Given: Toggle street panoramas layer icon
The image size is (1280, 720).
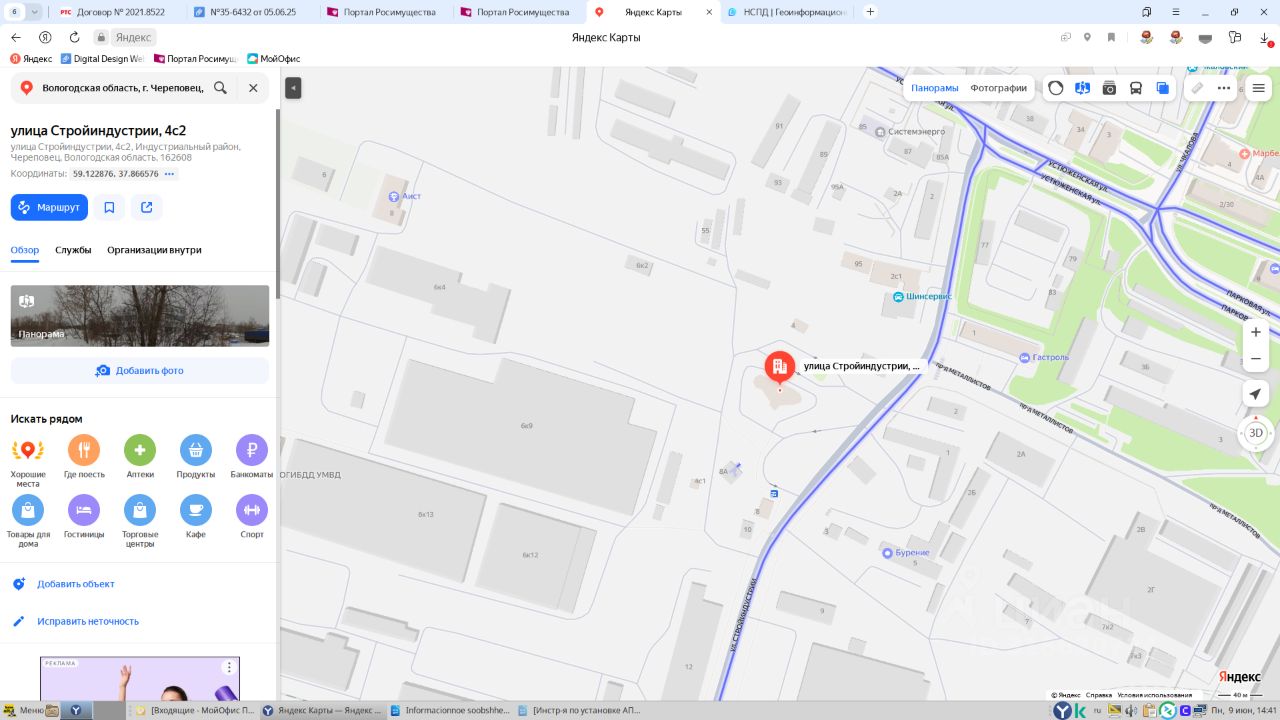Looking at the screenshot, I should (x=1082, y=88).
